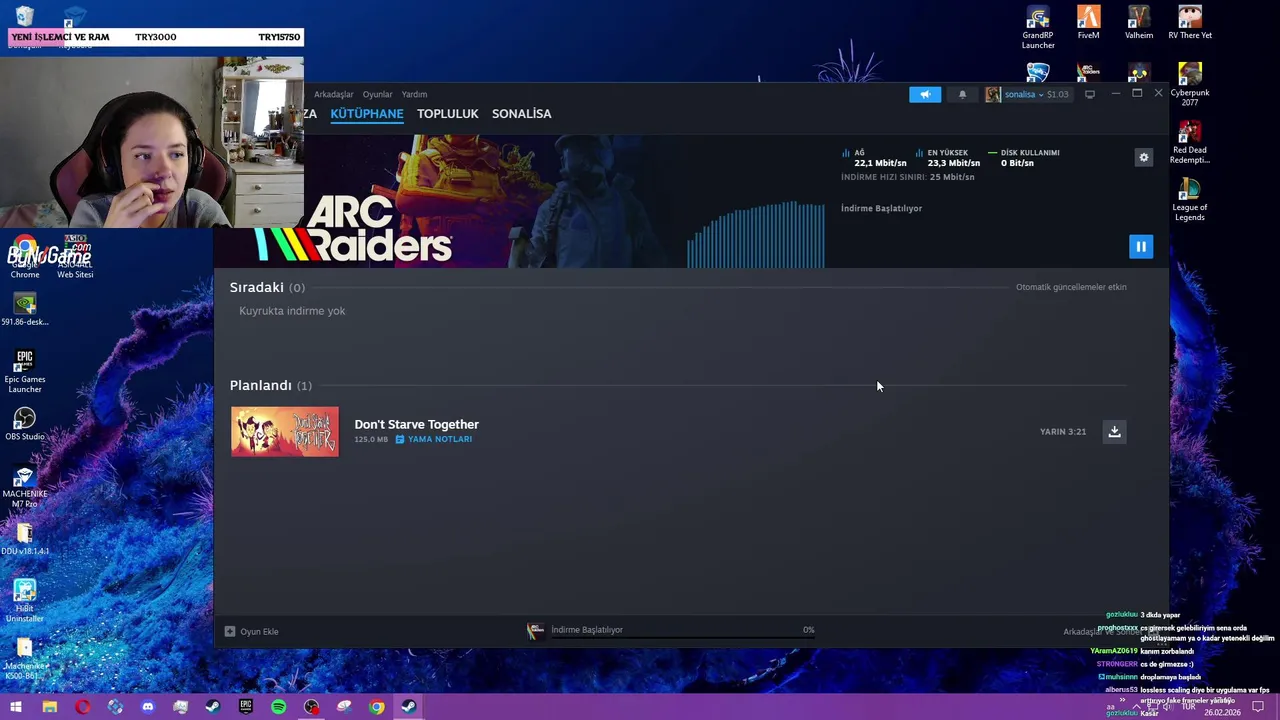Select the 591.86-desk driver file icon
Viewport: 1280px width, 720px height.
tap(25, 309)
